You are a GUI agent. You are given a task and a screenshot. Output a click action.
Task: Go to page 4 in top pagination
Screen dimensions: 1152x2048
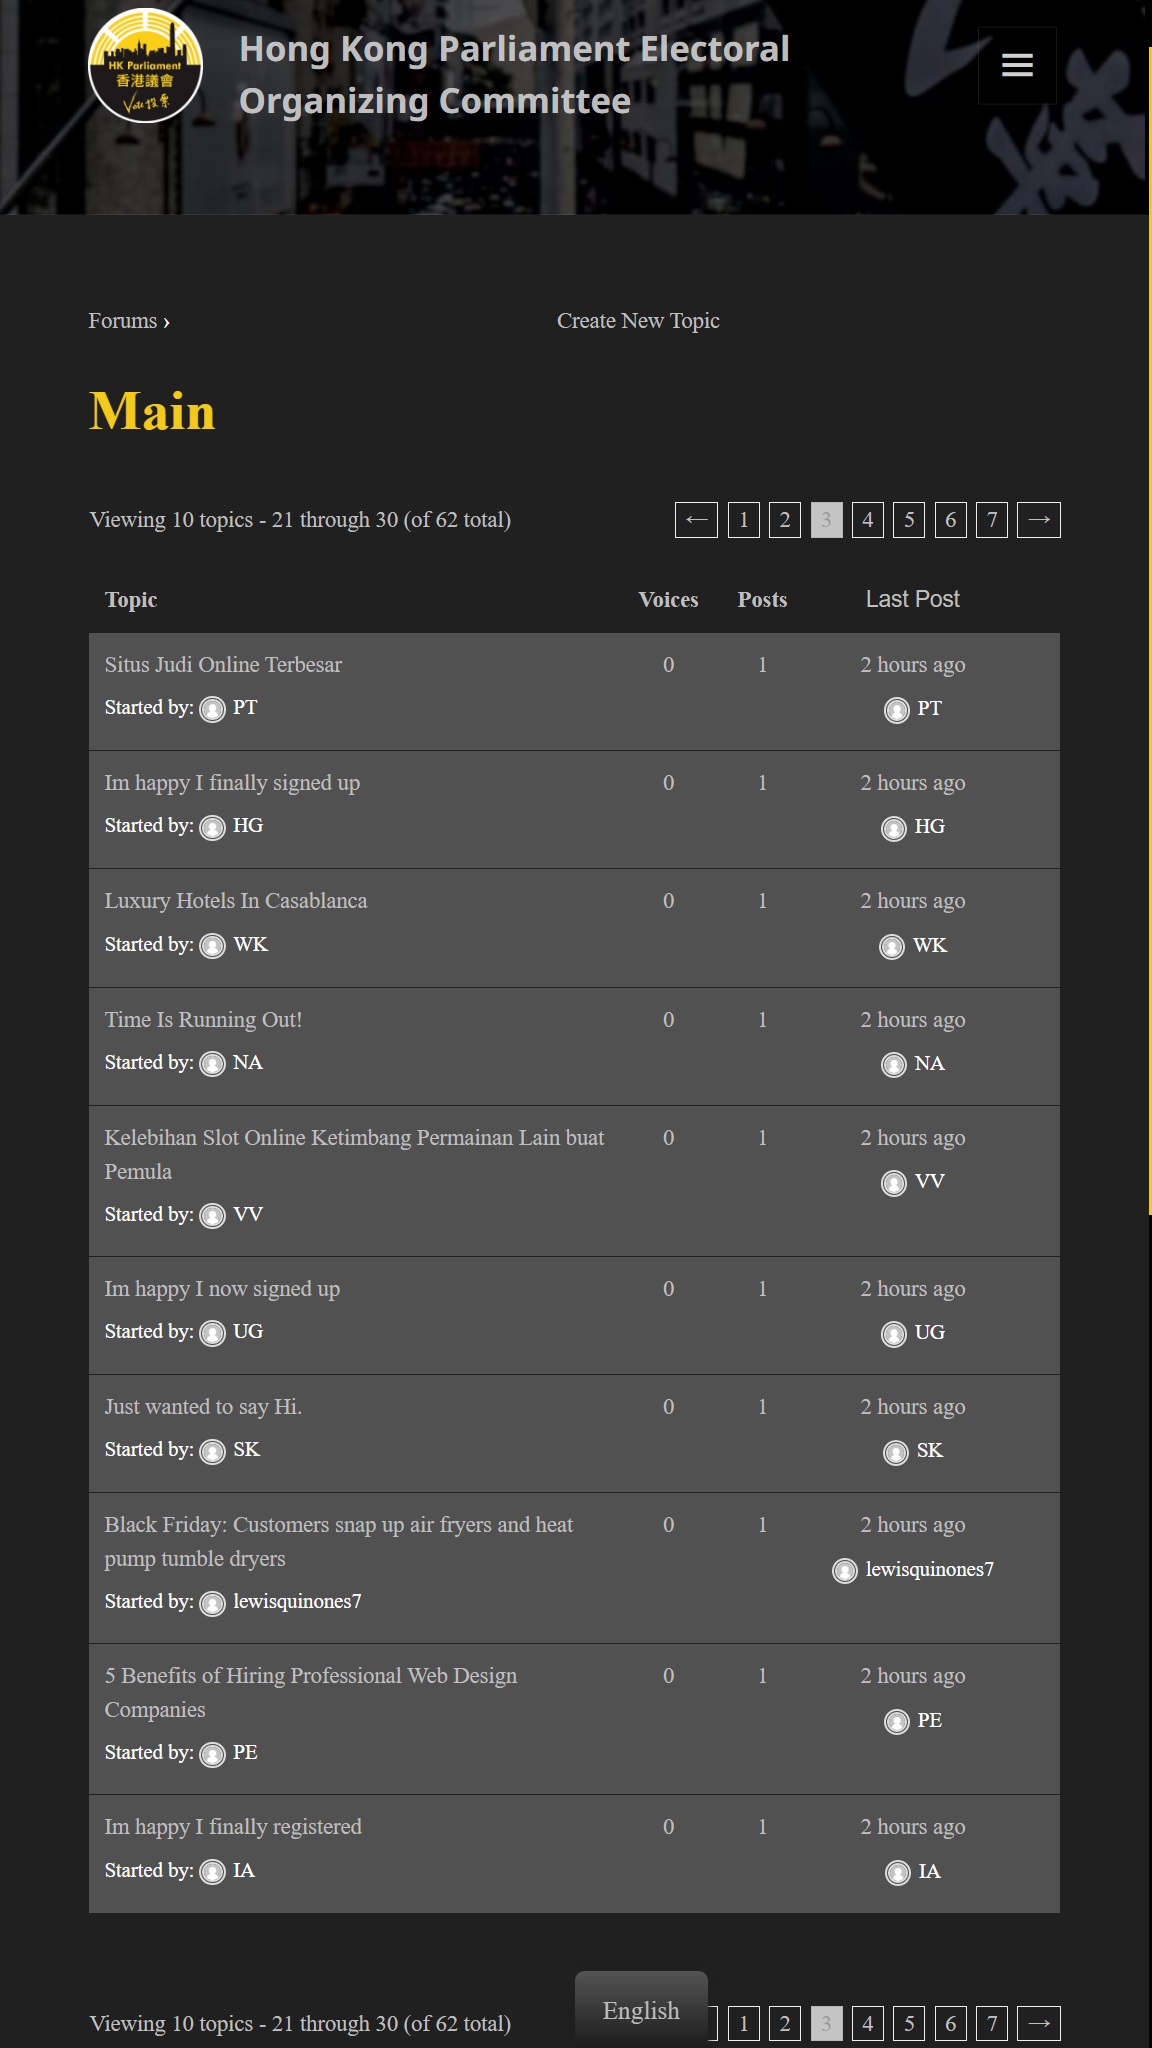(868, 520)
